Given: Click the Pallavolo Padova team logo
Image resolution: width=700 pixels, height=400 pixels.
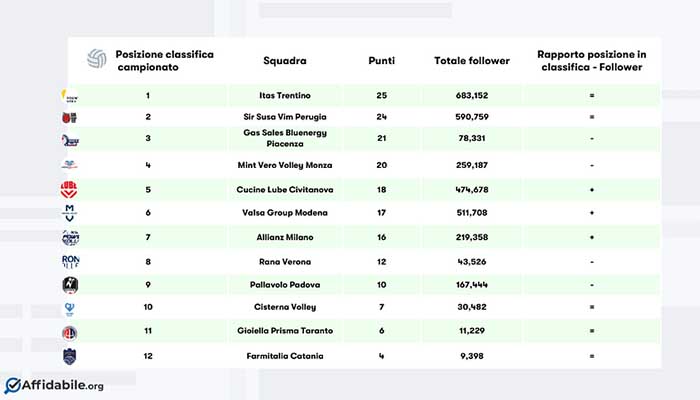Looking at the screenshot, I should tap(70, 285).
